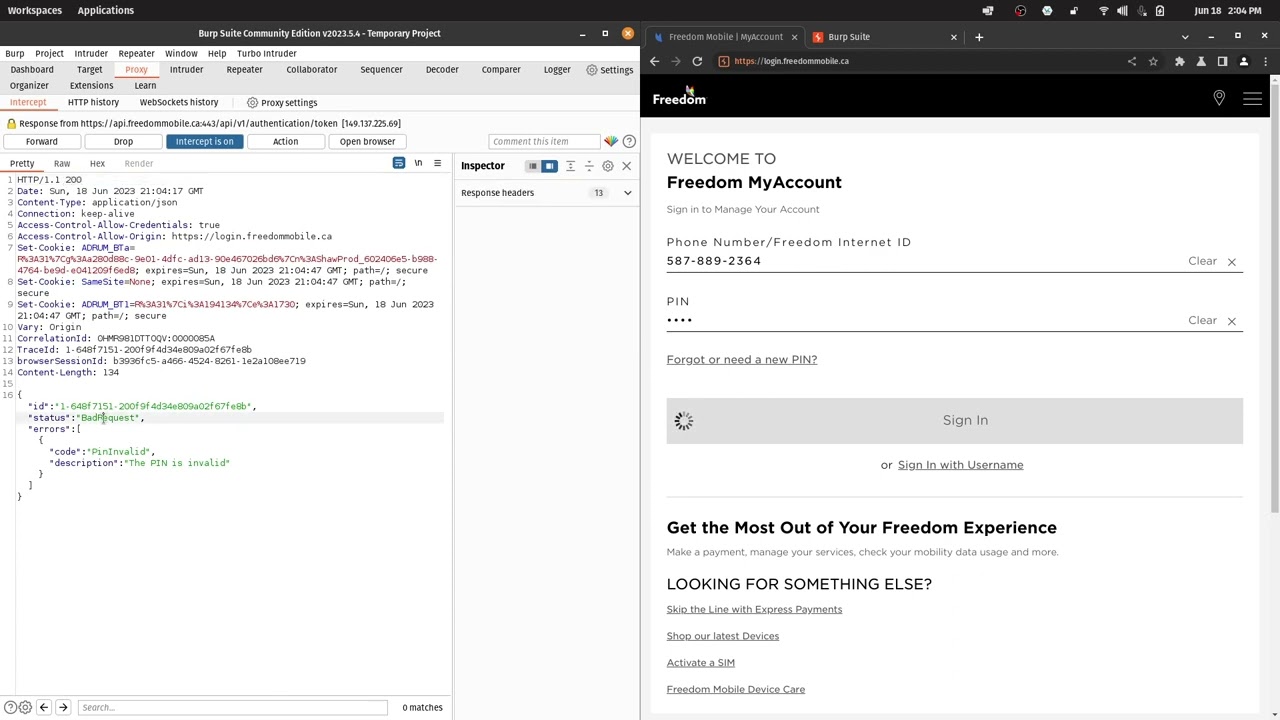Collapse all Inspector sections icon

pyautogui.click(x=589, y=166)
